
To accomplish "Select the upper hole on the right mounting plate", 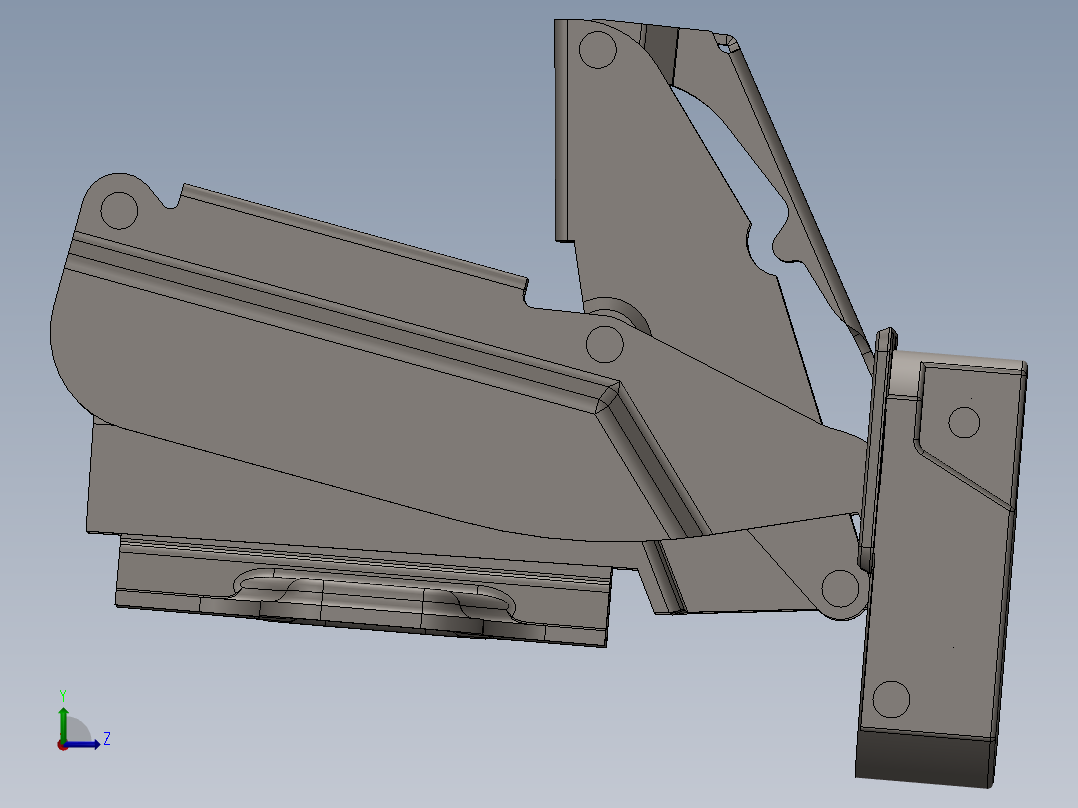I will 964,422.
